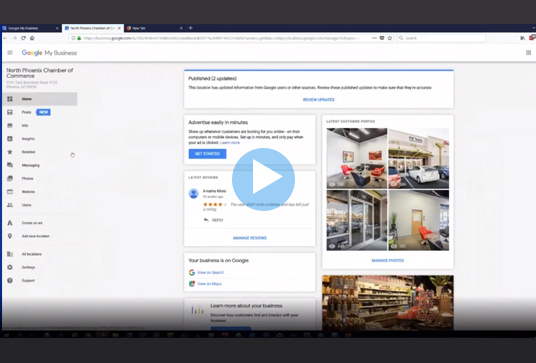Open the glass entrance door photo thumbnail
The width and height of the screenshot is (536, 363).
357,220
